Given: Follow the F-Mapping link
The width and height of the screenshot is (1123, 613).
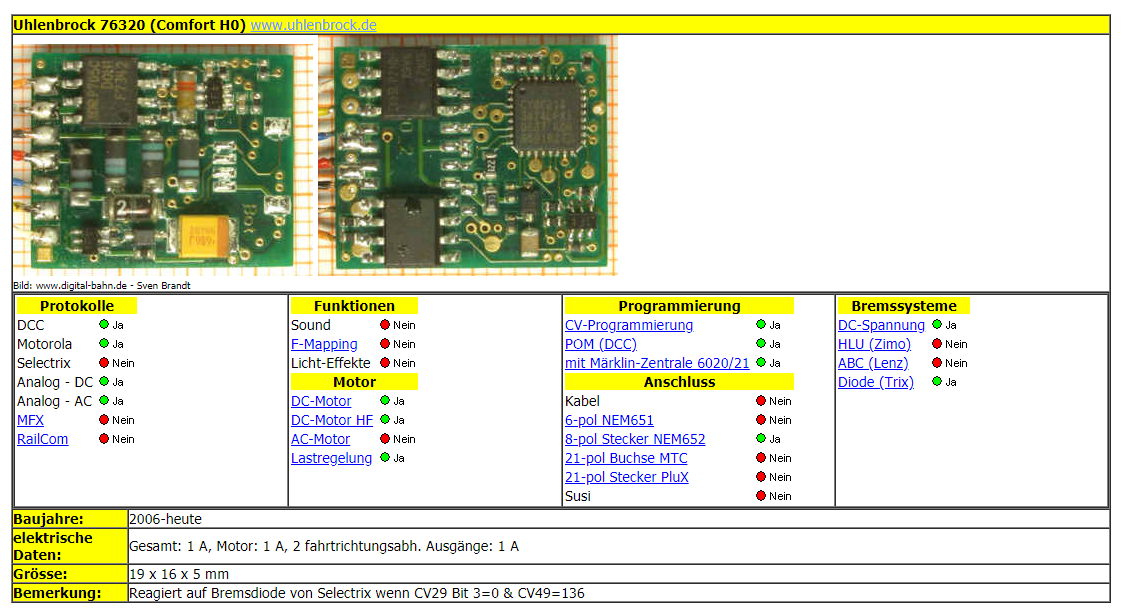Looking at the screenshot, I should click(324, 344).
